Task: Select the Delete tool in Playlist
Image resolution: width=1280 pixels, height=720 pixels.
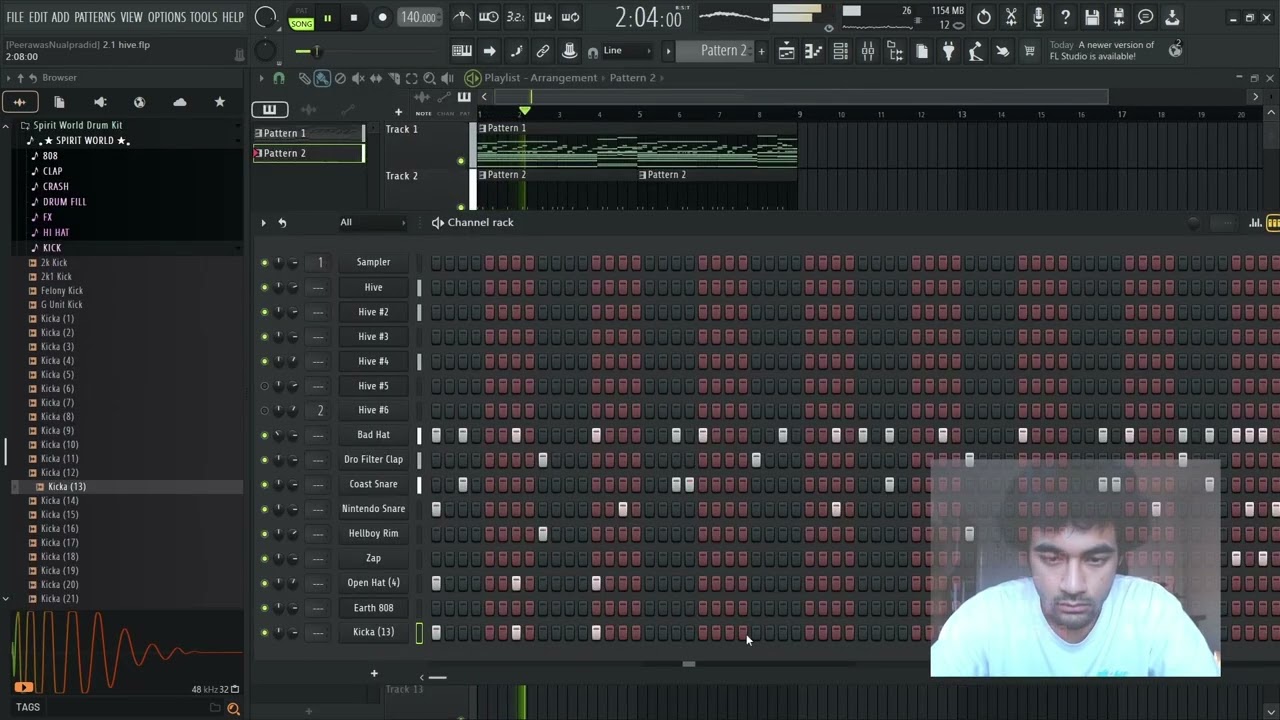Action: [x=340, y=78]
